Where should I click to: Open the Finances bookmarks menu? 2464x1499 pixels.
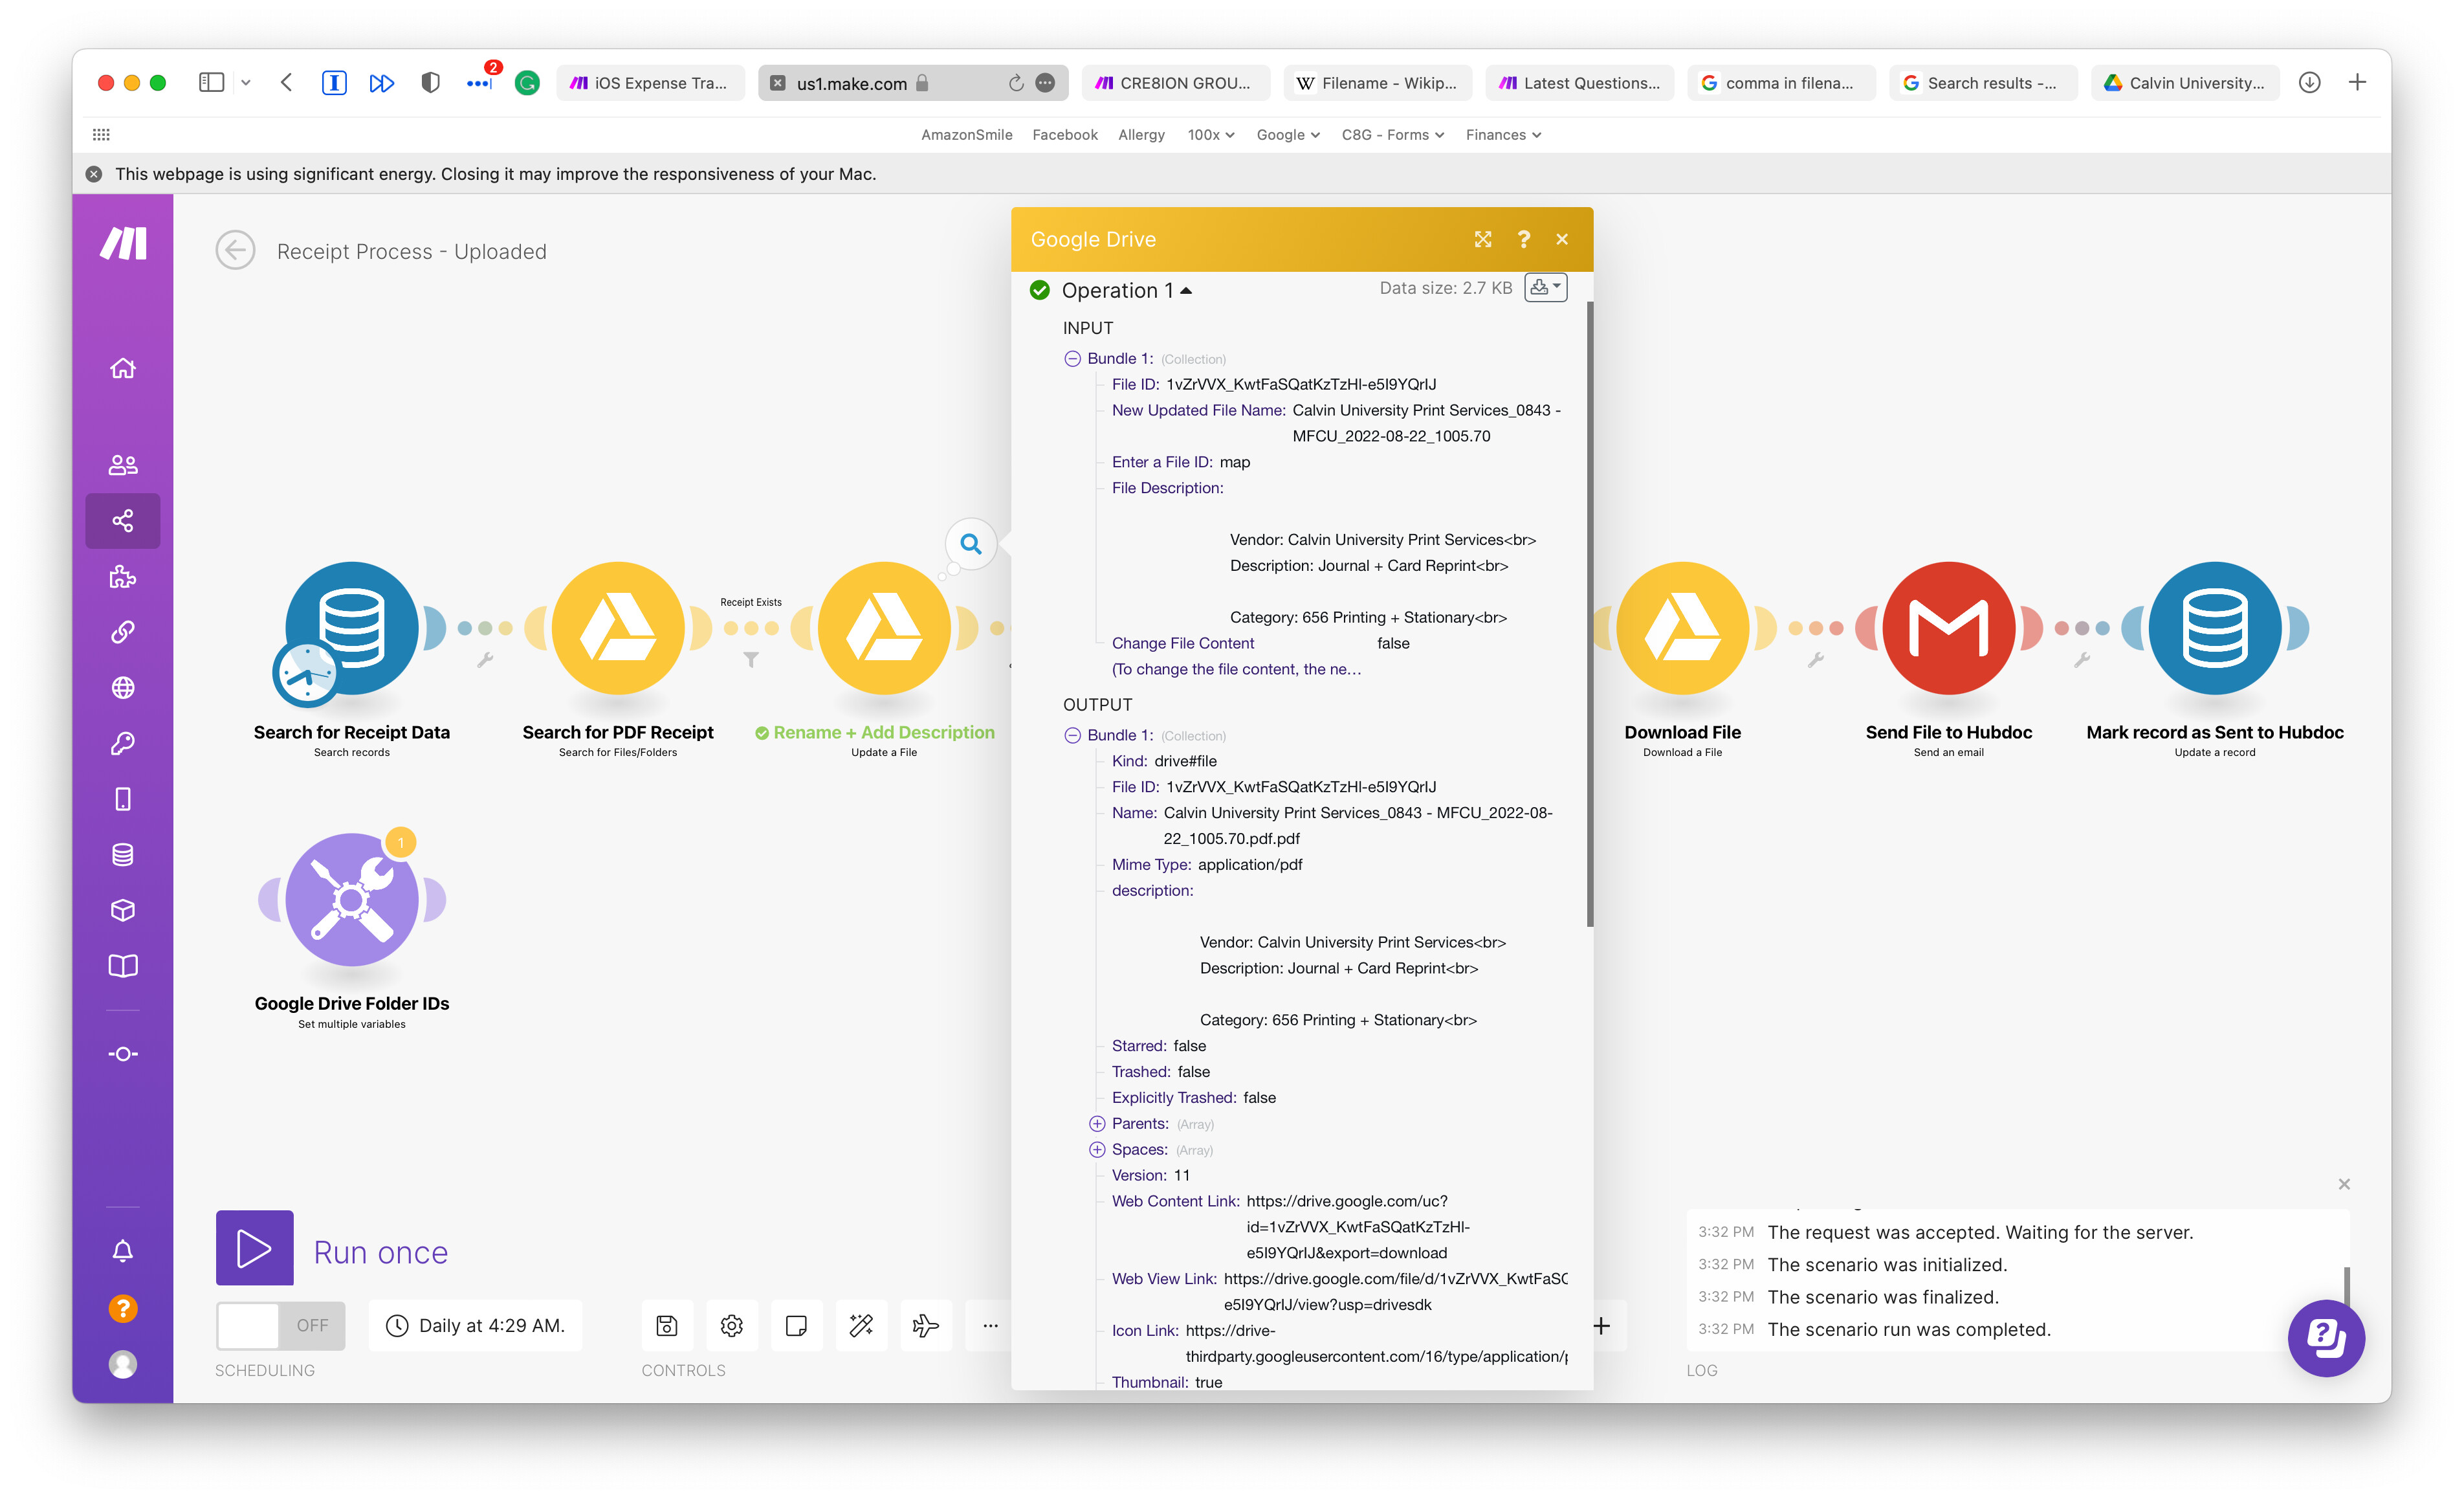(x=1502, y=135)
